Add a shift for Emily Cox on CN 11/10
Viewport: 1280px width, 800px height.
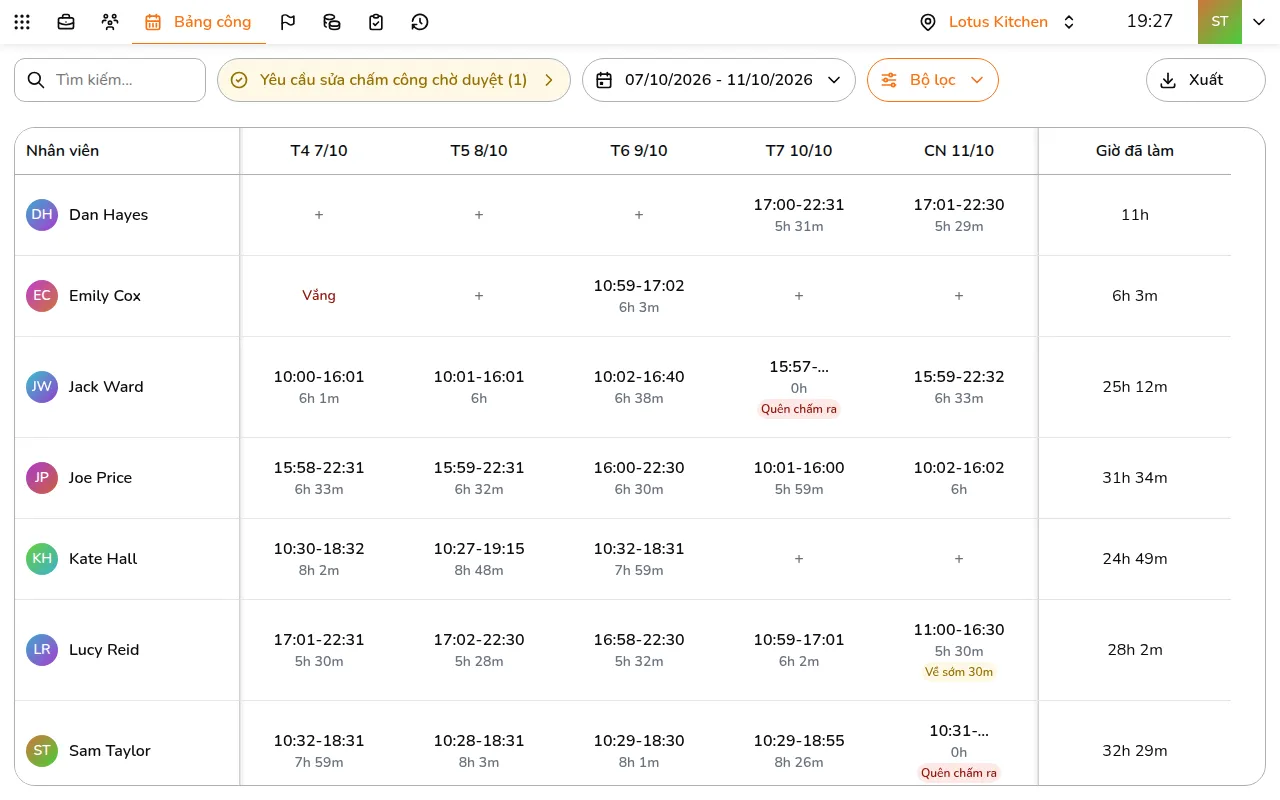tap(959, 296)
